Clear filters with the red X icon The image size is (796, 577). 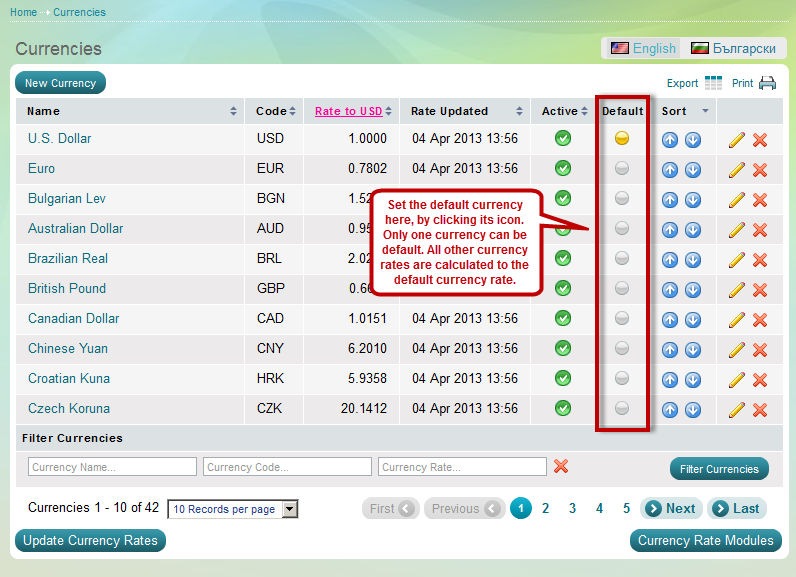(561, 467)
